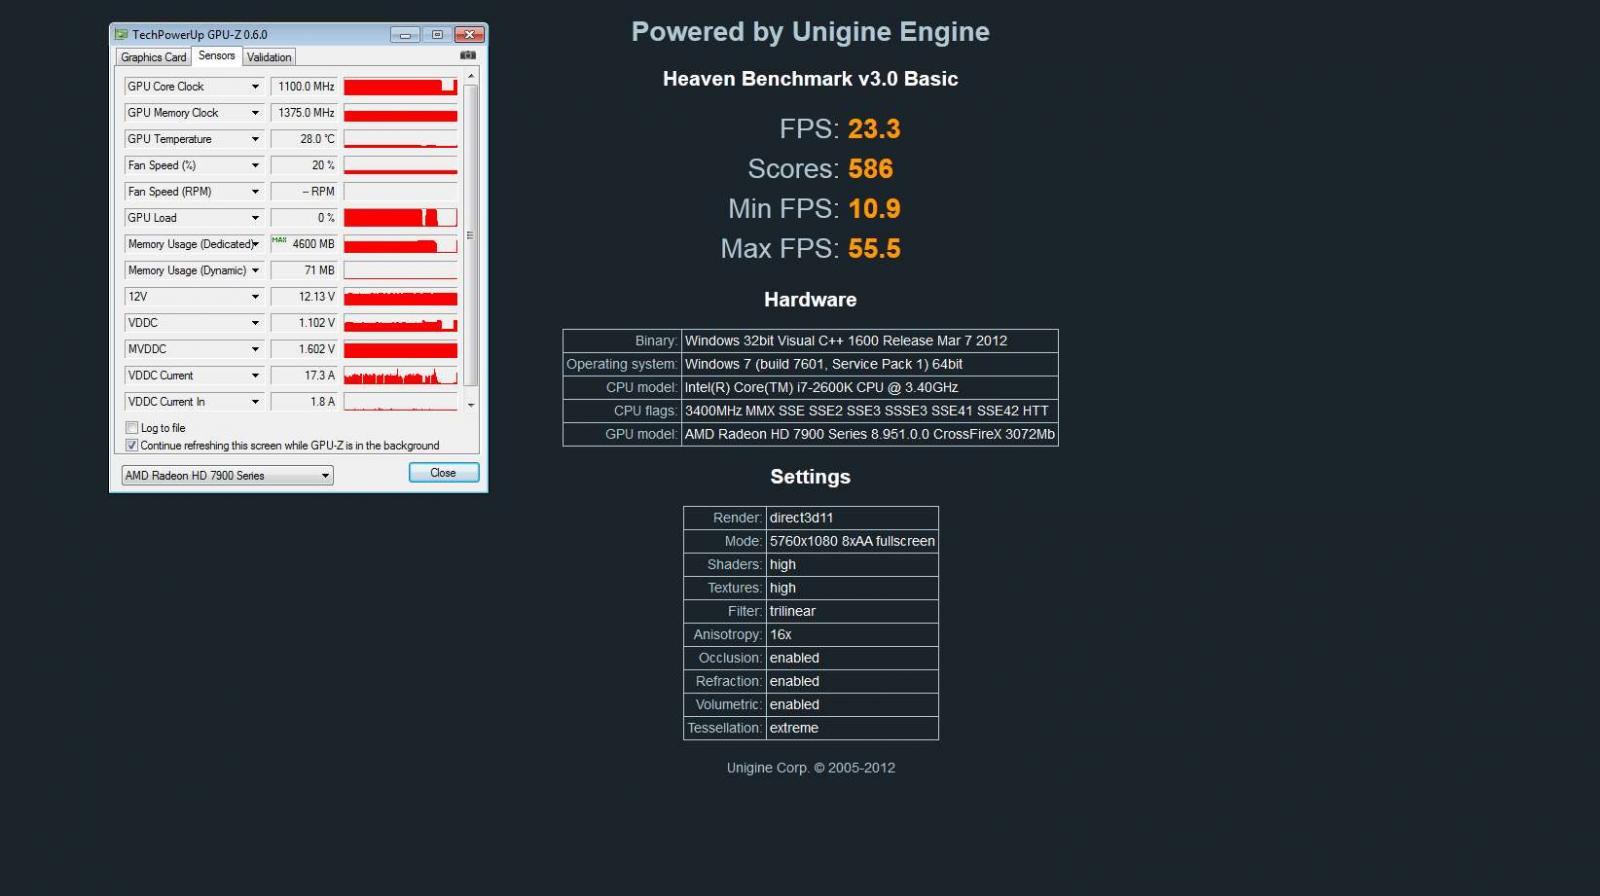The width and height of the screenshot is (1600, 896).
Task: Click the 4600 MB memory usage value
Action: coord(304,244)
